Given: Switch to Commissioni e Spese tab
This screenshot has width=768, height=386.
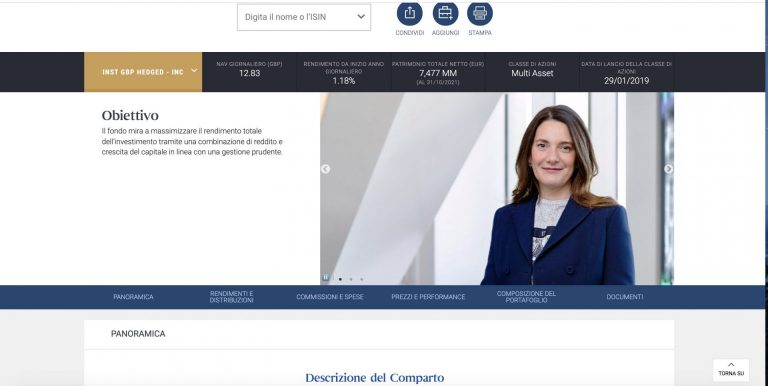Looking at the screenshot, I should [x=330, y=297].
